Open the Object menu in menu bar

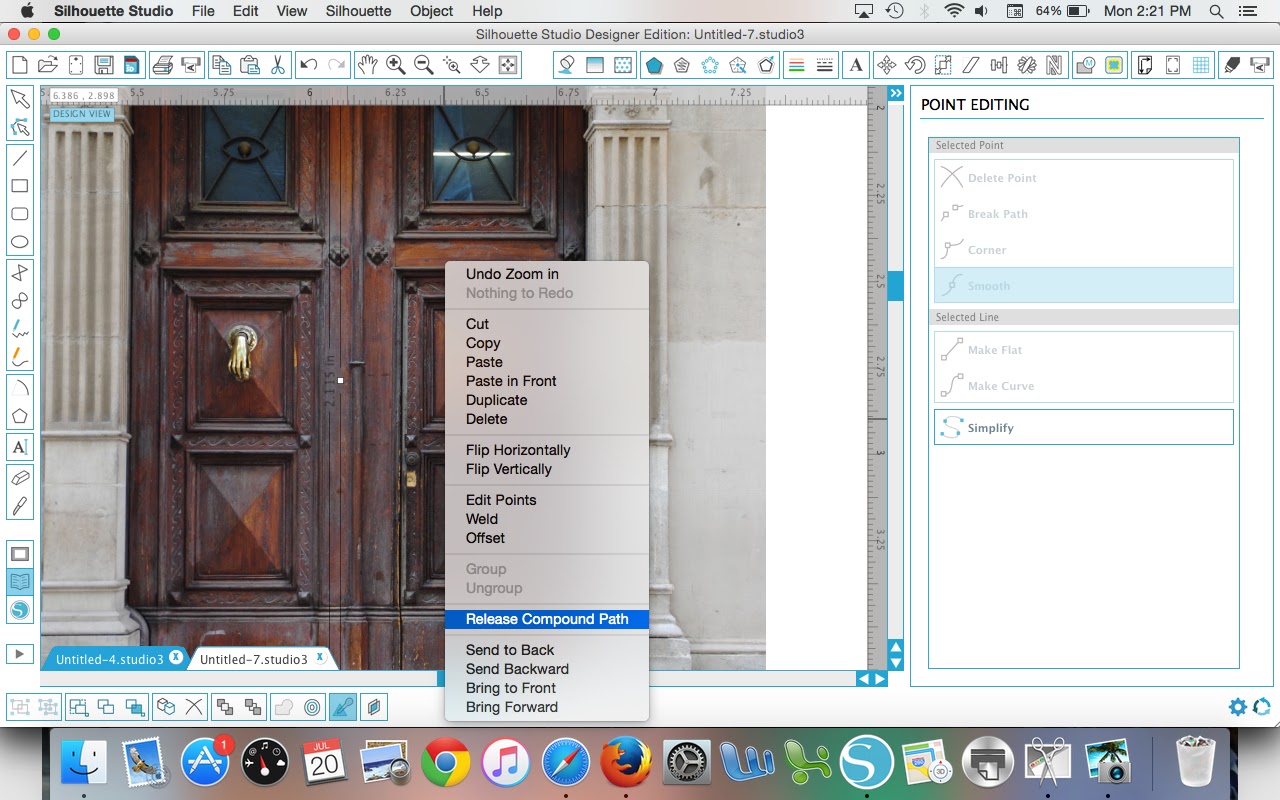(x=432, y=11)
